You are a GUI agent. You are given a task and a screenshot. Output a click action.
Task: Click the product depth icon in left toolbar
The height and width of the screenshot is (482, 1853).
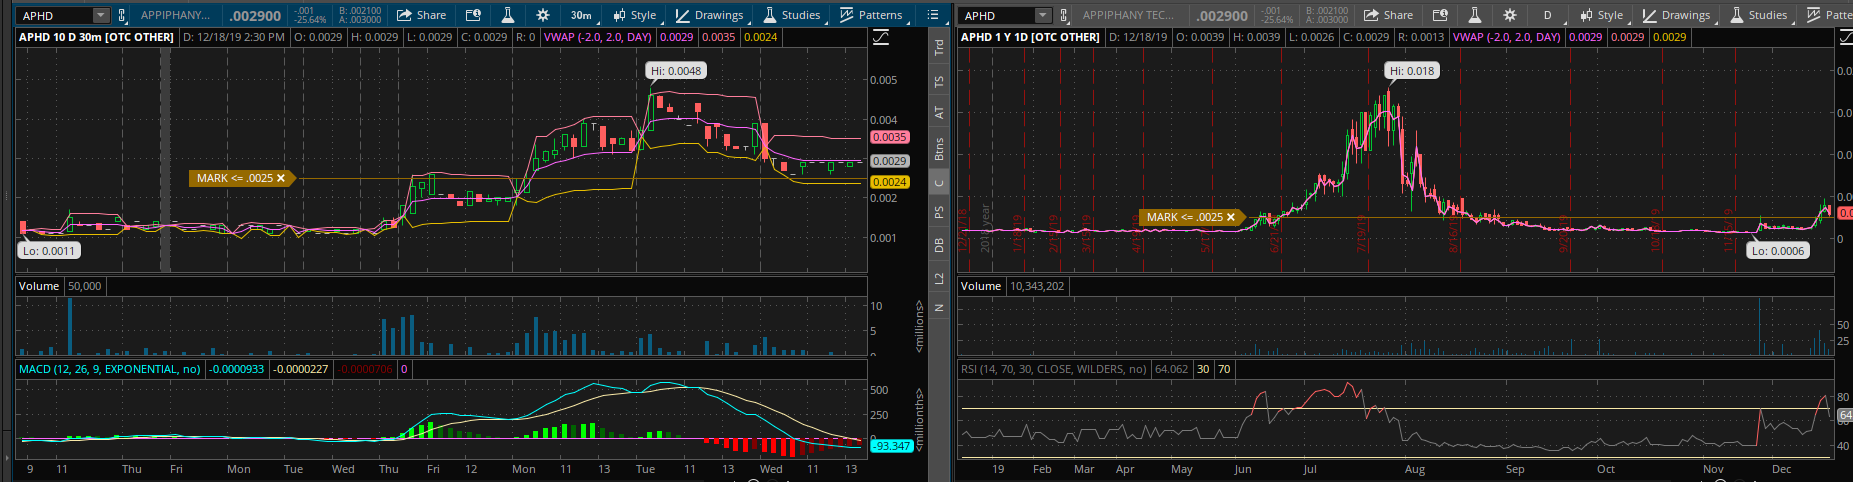pos(473,15)
